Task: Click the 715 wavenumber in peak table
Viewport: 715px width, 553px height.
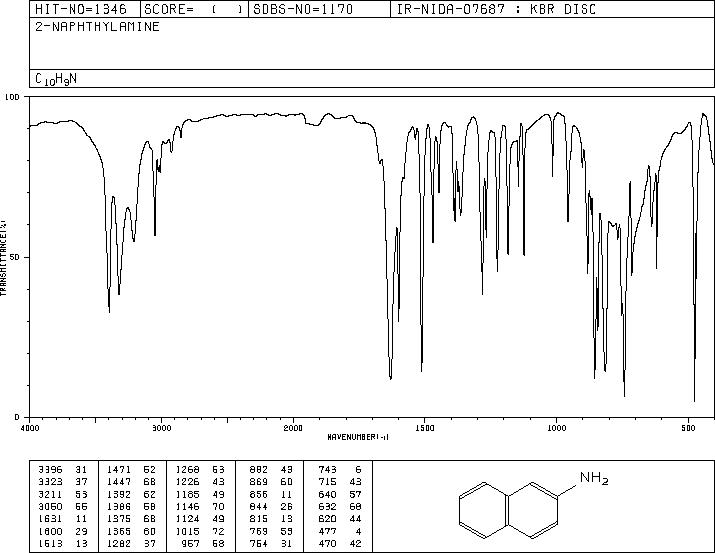Action: click(327, 482)
